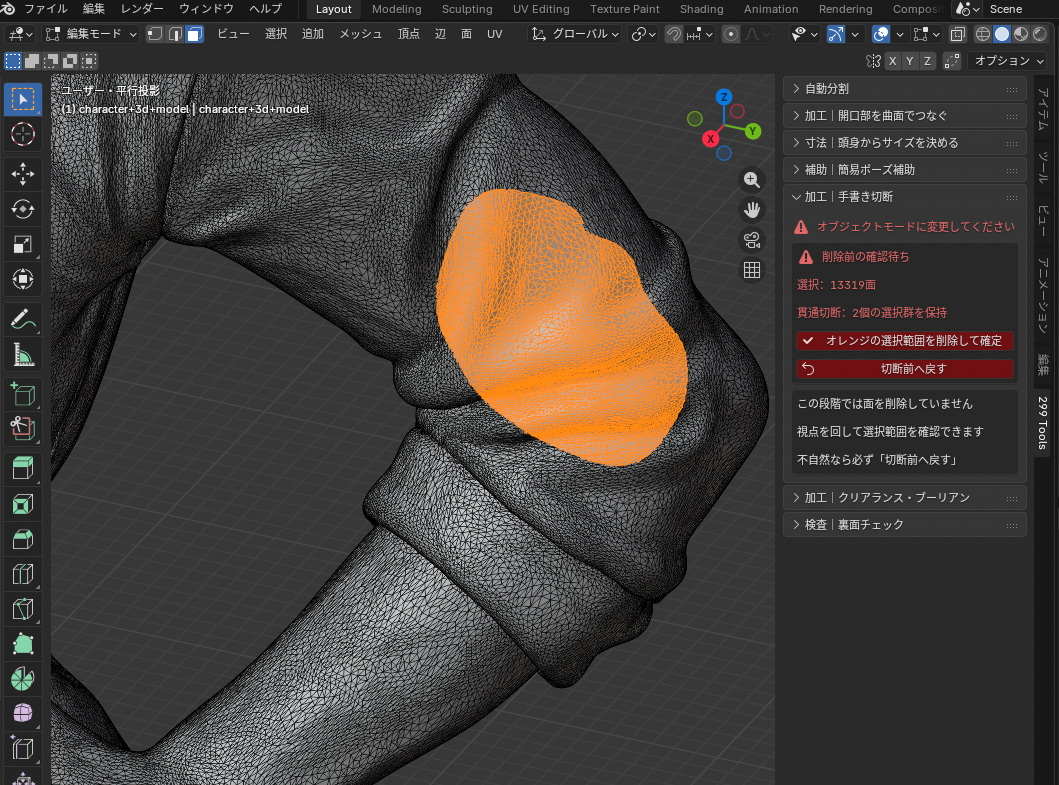
Task: Toggle X mirror axis button
Action: click(893, 61)
